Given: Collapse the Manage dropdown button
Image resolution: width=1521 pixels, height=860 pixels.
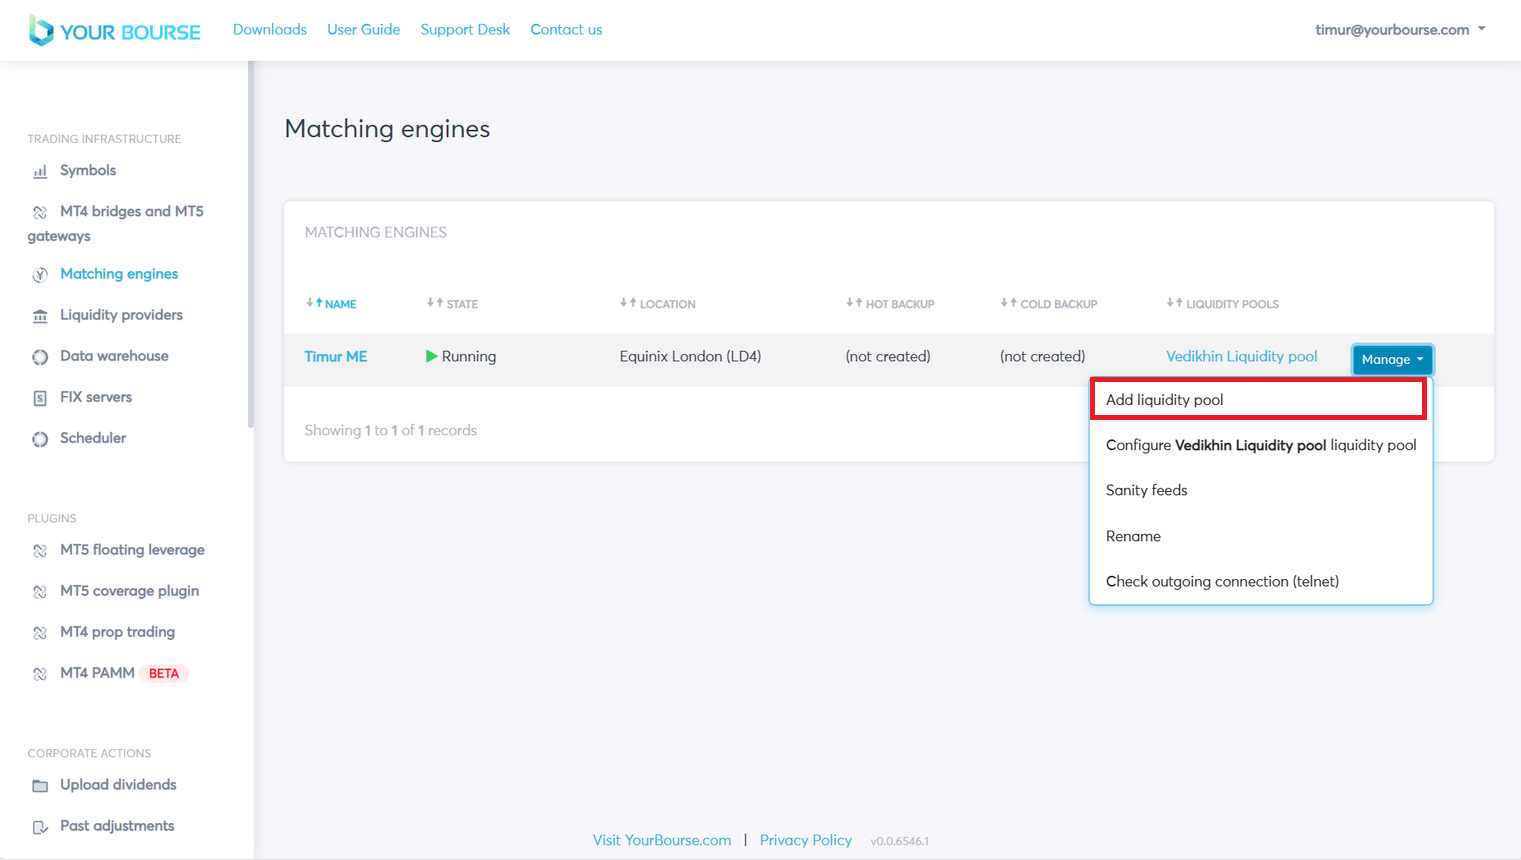Looking at the screenshot, I should [1392, 359].
